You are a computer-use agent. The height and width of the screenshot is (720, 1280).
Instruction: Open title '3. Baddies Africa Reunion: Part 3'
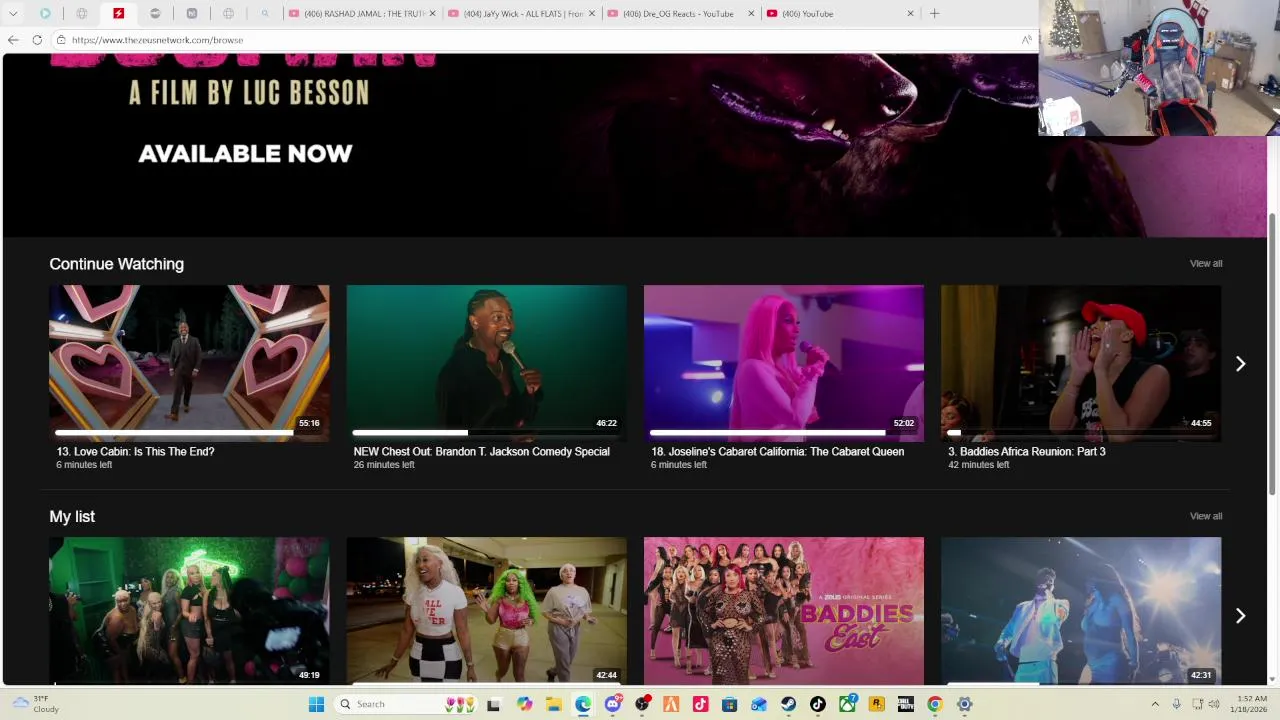tap(1027, 452)
